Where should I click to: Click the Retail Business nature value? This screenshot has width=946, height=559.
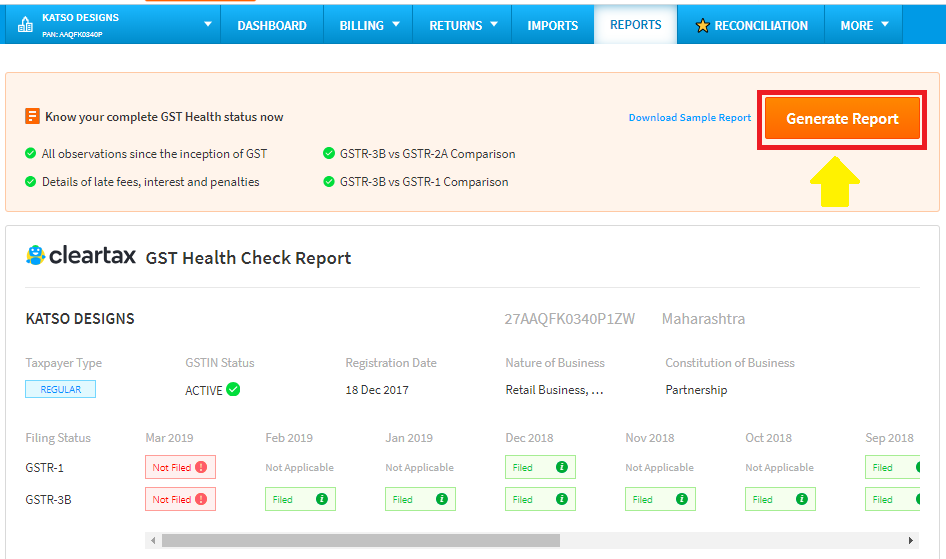554,390
